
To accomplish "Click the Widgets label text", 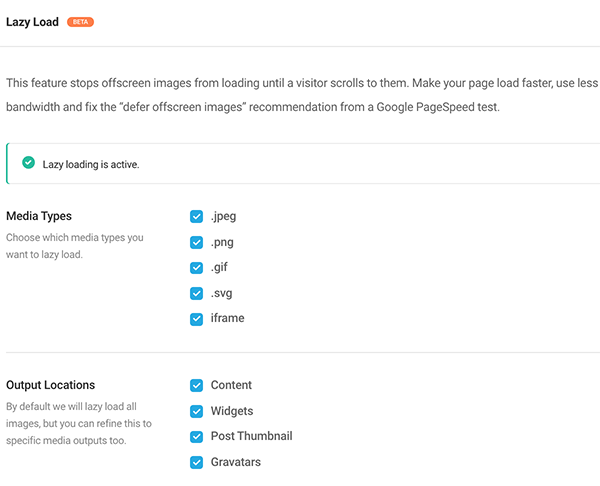I will pos(232,411).
